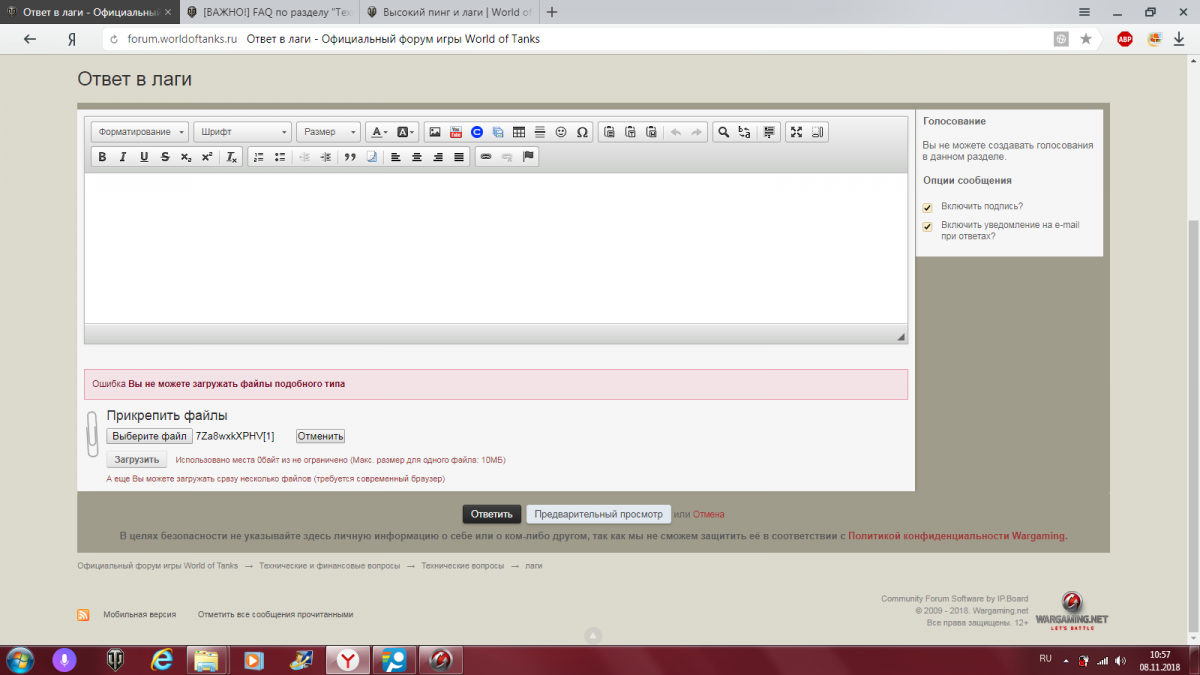Click the RU language indicator
This screenshot has width=1200, height=675.
pyautogui.click(x=1046, y=658)
